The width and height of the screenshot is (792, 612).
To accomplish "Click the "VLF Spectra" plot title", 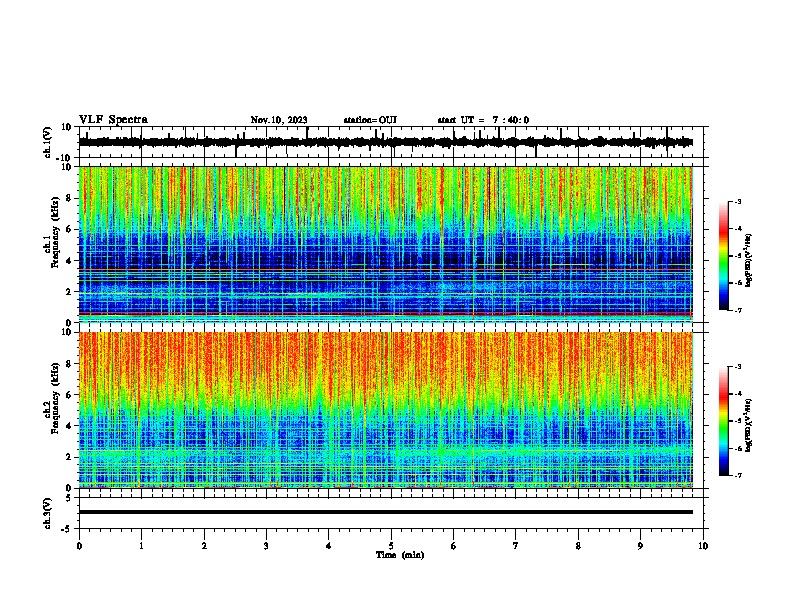I will (x=113, y=120).
